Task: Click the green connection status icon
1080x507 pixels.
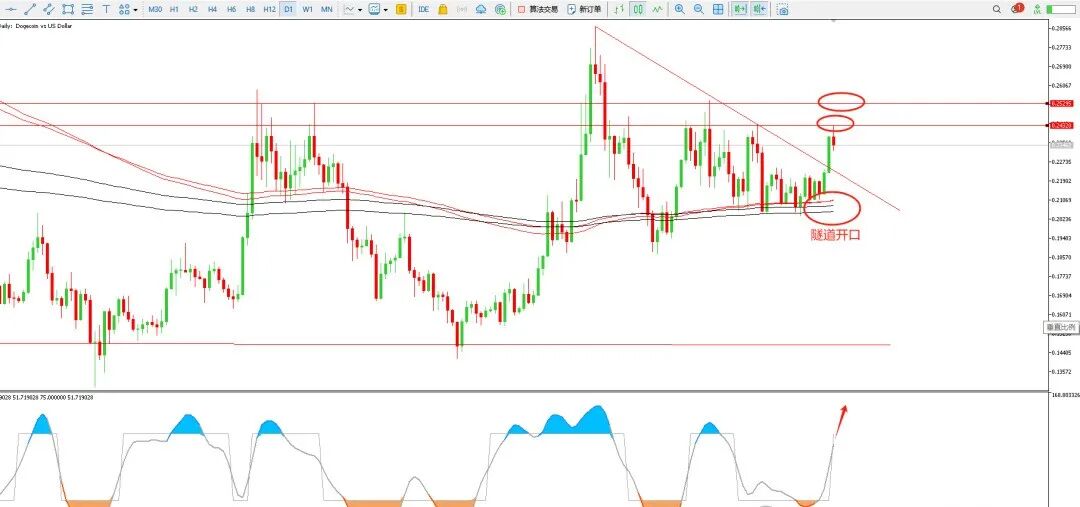Action: coord(1036,10)
